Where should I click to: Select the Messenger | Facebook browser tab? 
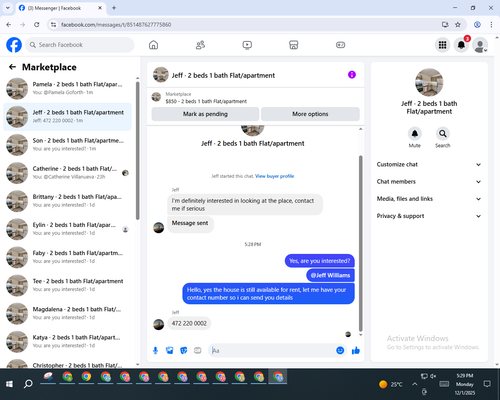[x=59, y=8]
